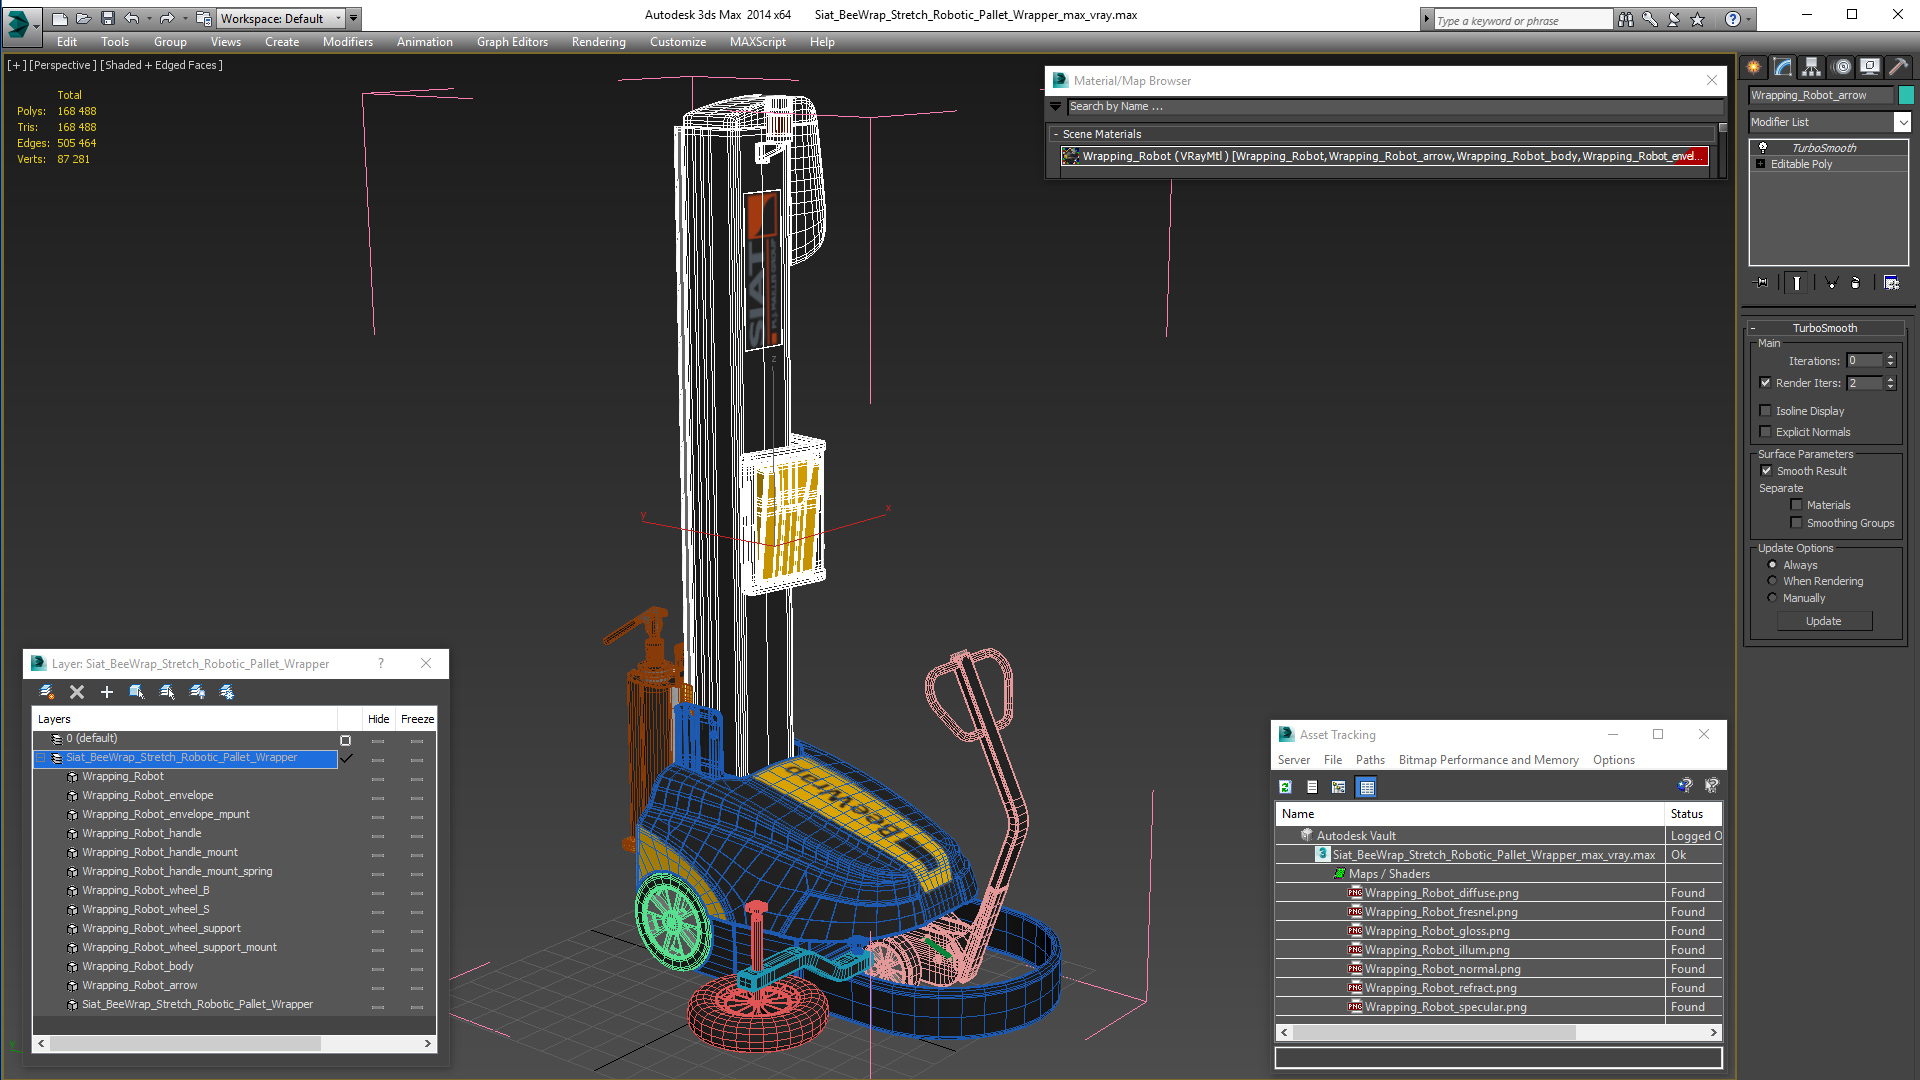Select the Always update option

tap(1773, 565)
